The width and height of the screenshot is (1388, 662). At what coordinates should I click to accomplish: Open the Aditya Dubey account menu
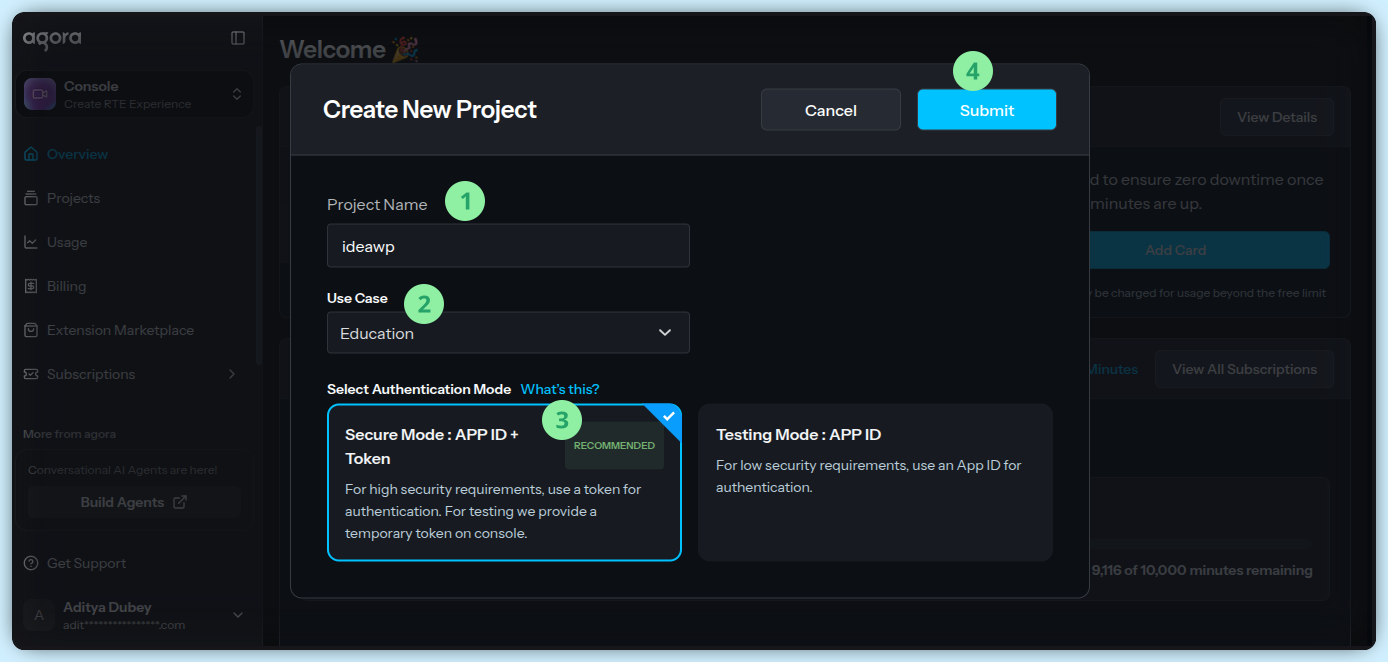coord(237,615)
